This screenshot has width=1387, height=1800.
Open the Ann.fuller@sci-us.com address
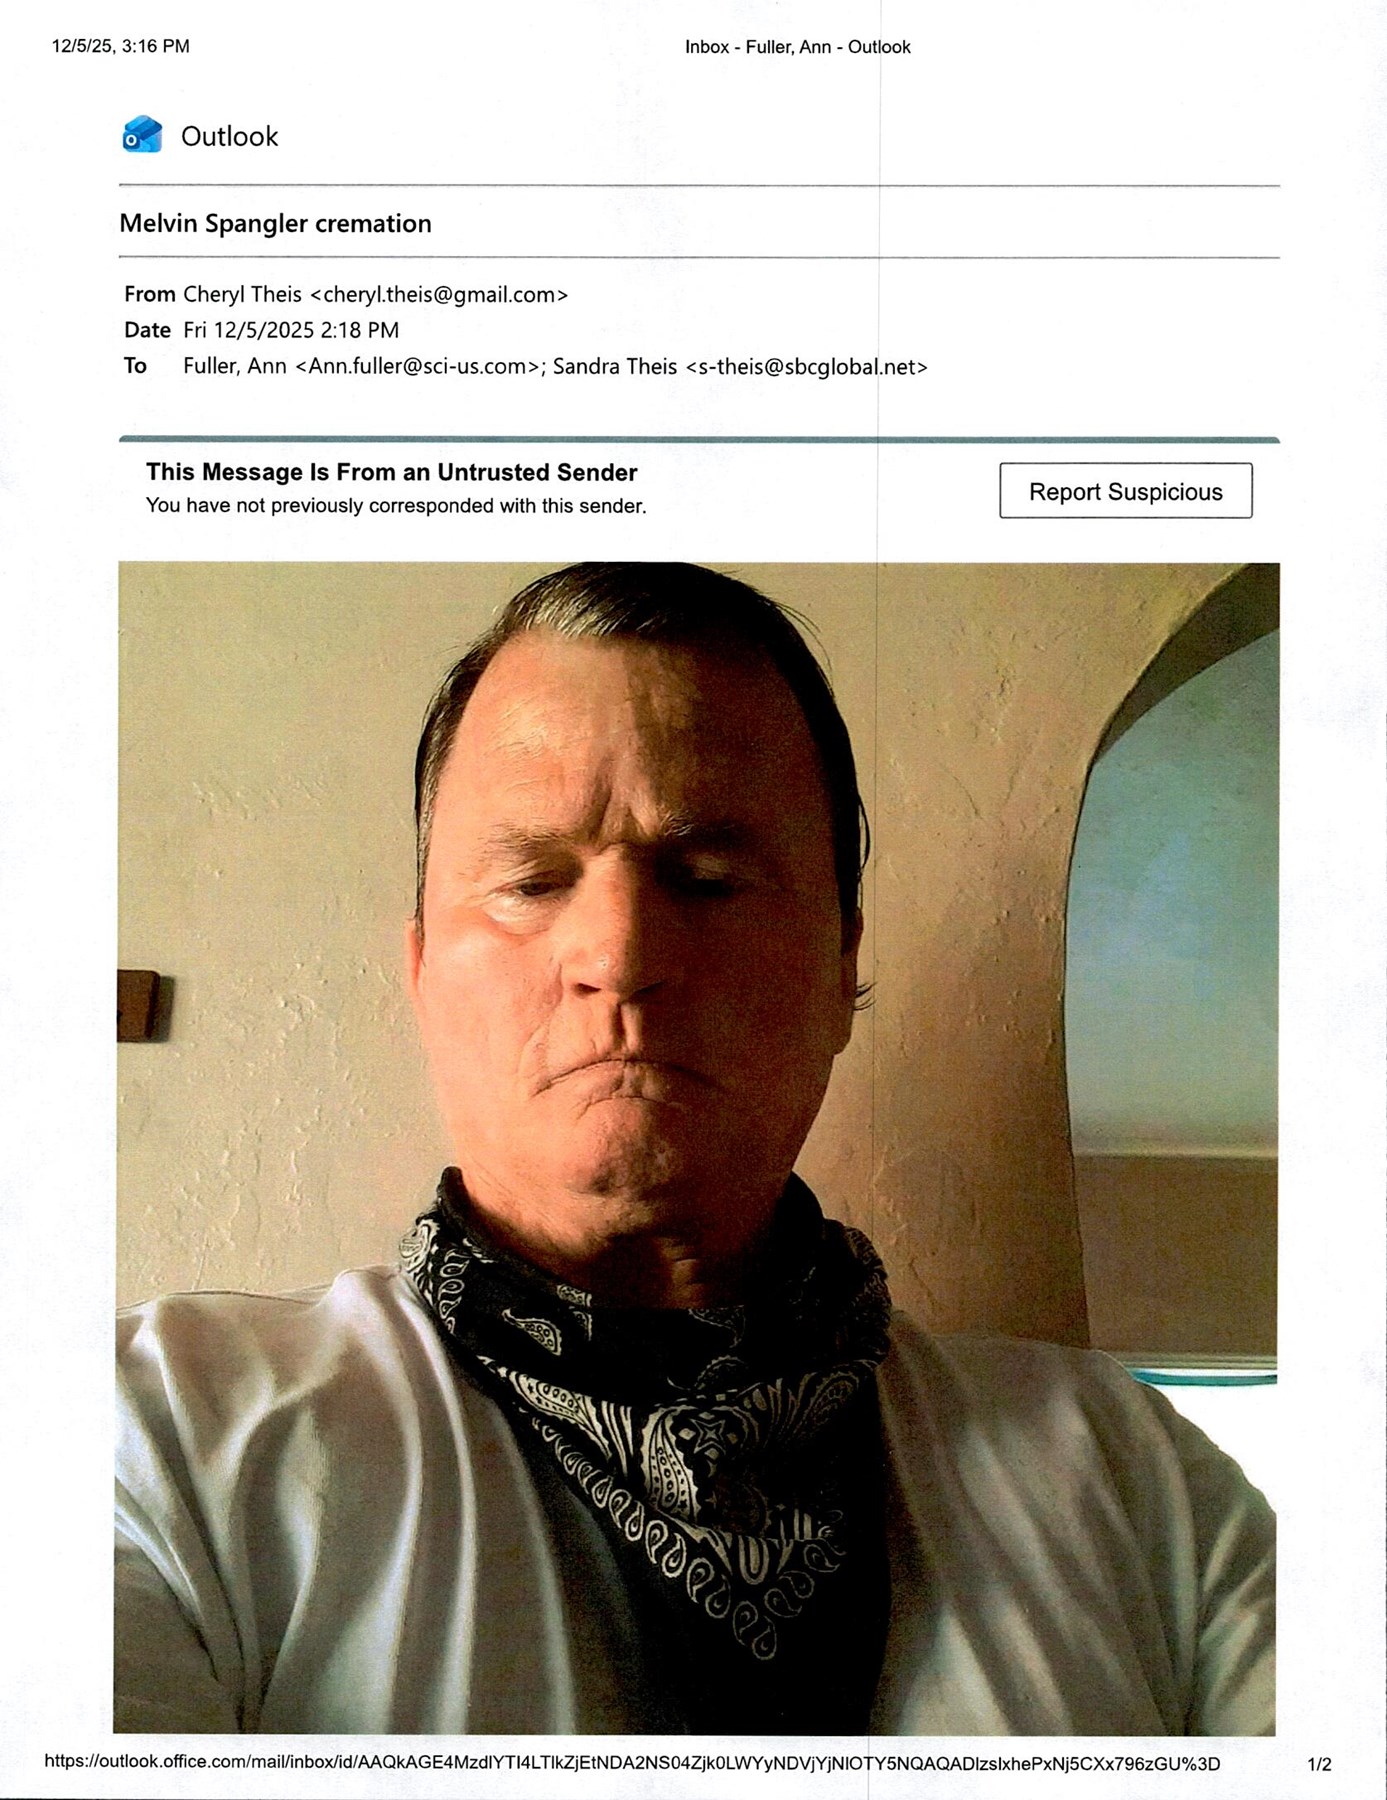pos(417,366)
